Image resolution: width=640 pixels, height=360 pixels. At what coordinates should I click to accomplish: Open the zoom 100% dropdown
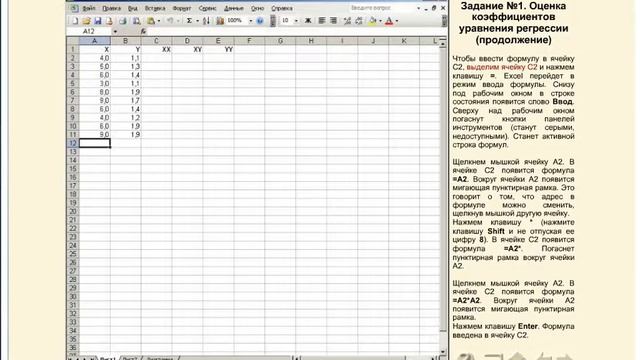click(x=251, y=21)
